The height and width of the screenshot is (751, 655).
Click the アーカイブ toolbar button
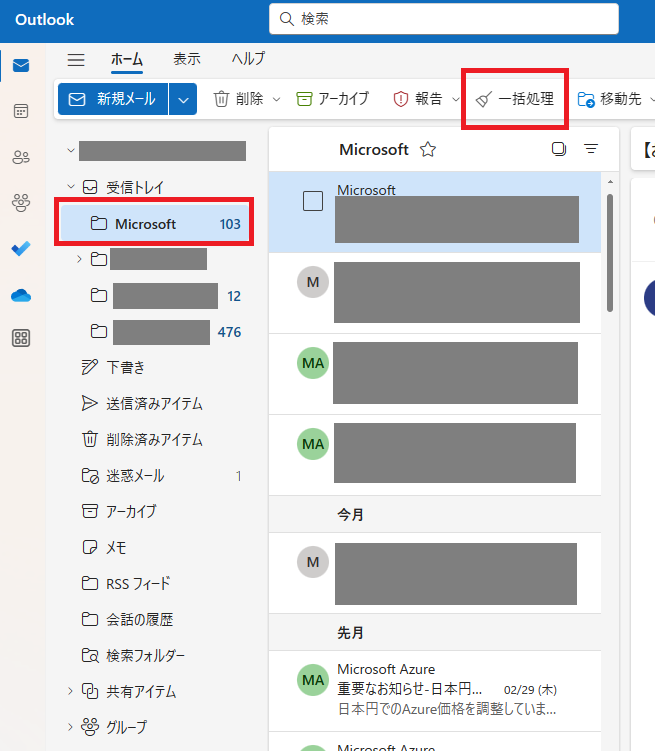333,99
